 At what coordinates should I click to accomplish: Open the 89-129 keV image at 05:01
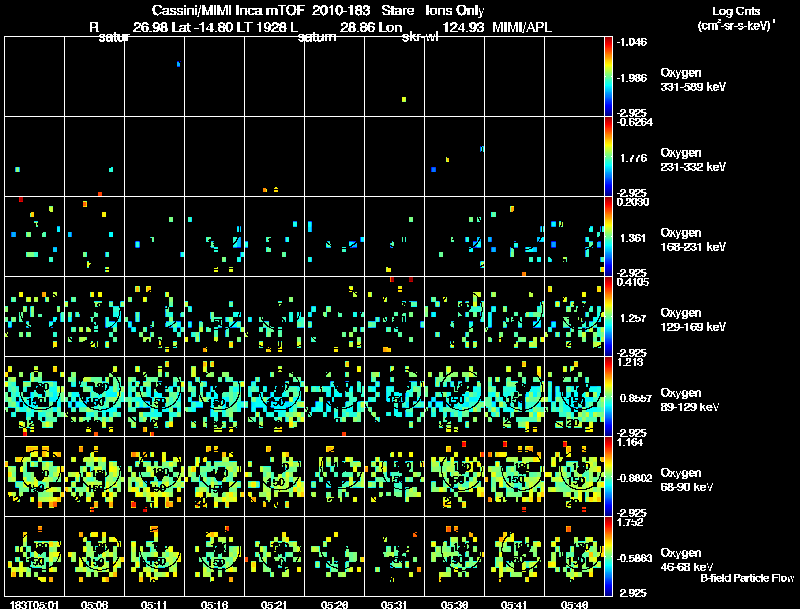point(35,396)
